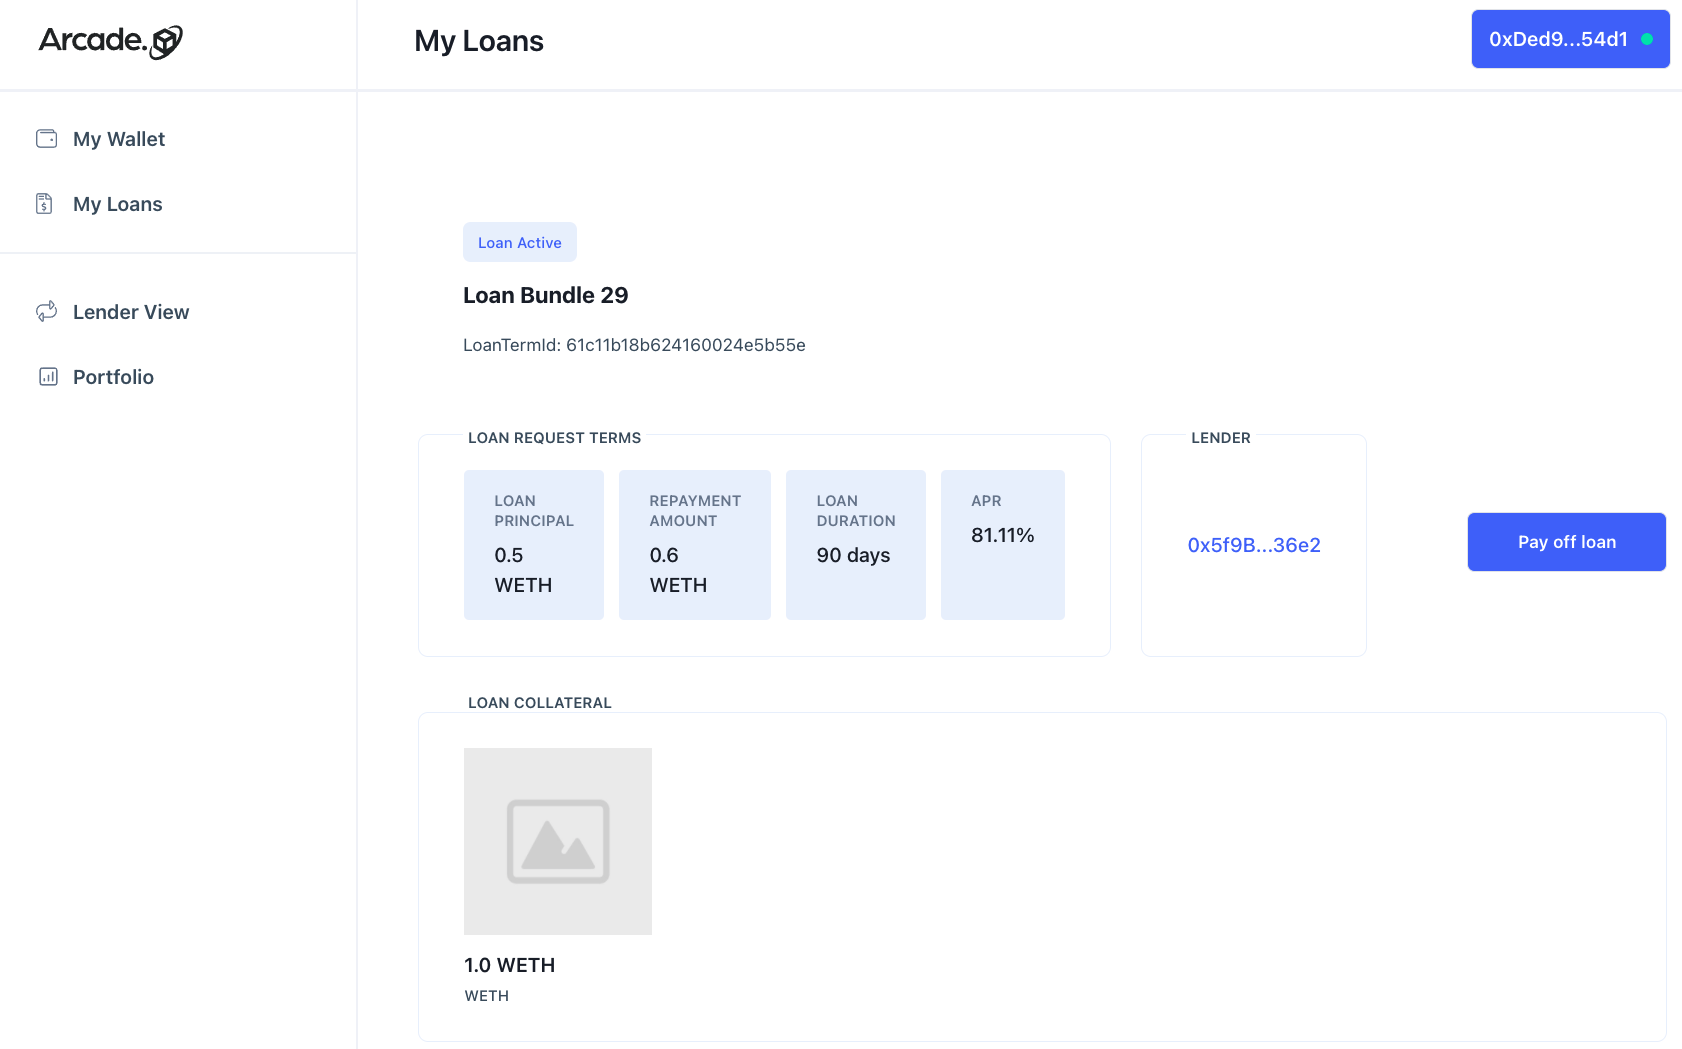The image size is (1682, 1049).
Task: Click the swap arrows icon beside Lender View
Action: pyautogui.click(x=47, y=312)
